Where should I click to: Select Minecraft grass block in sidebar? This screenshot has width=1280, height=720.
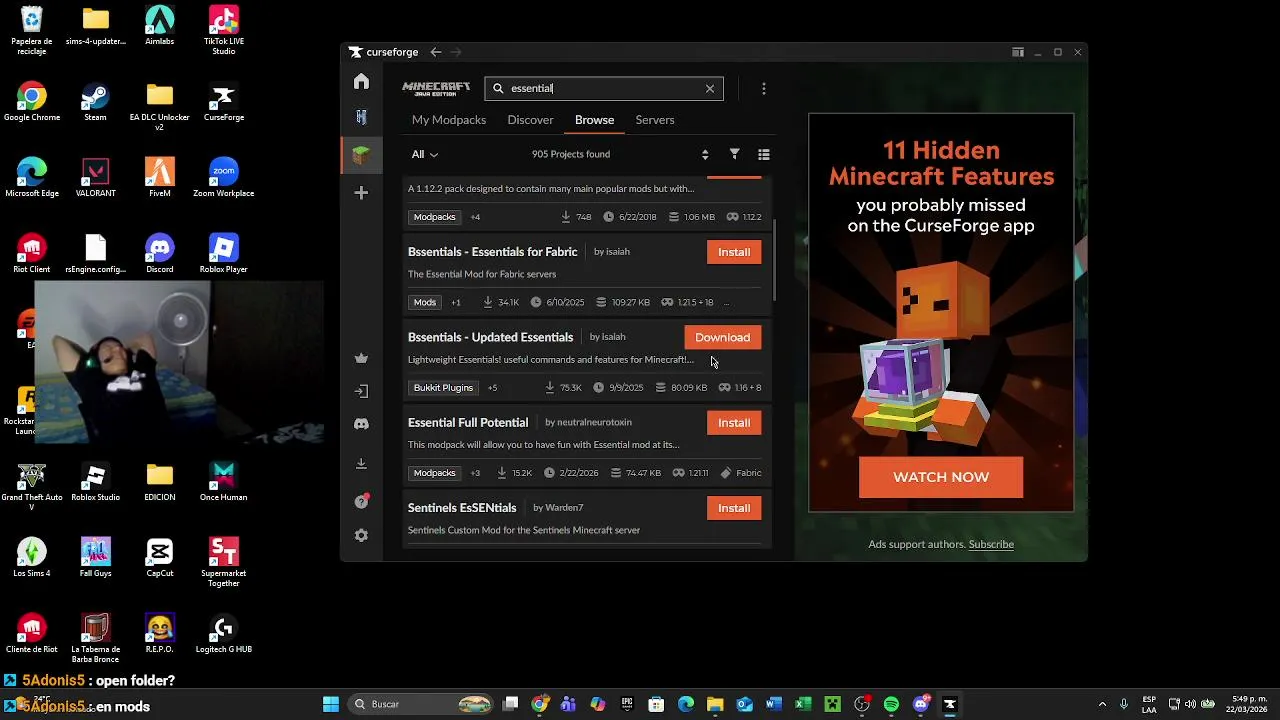tap(361, 155)
